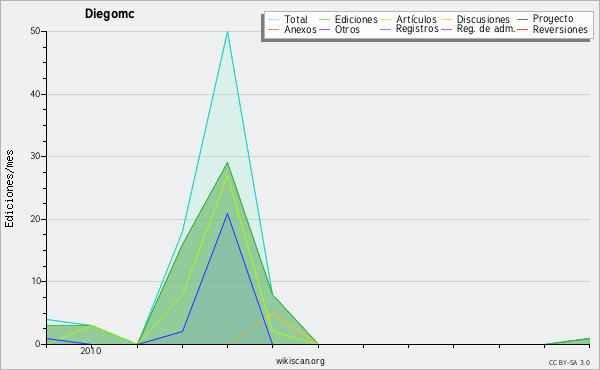Viewport: 600px width, 370px height.
Task: Click the y-axis value 50
Action: (35, 31)
